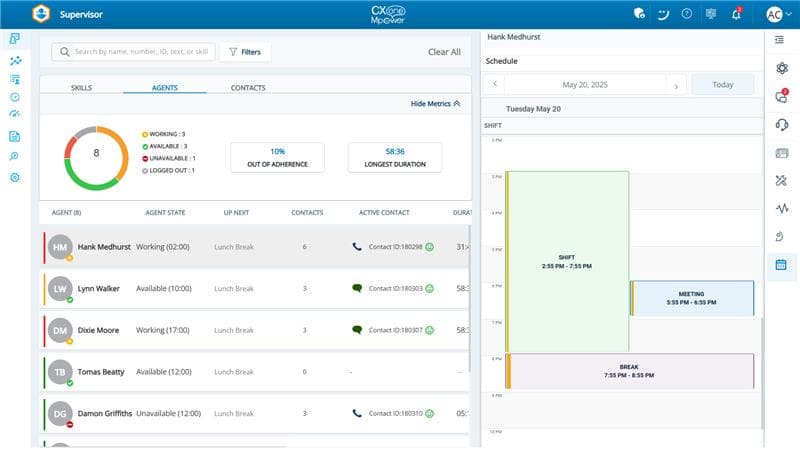Open the settings gear in left sidebar

[15, 177]
